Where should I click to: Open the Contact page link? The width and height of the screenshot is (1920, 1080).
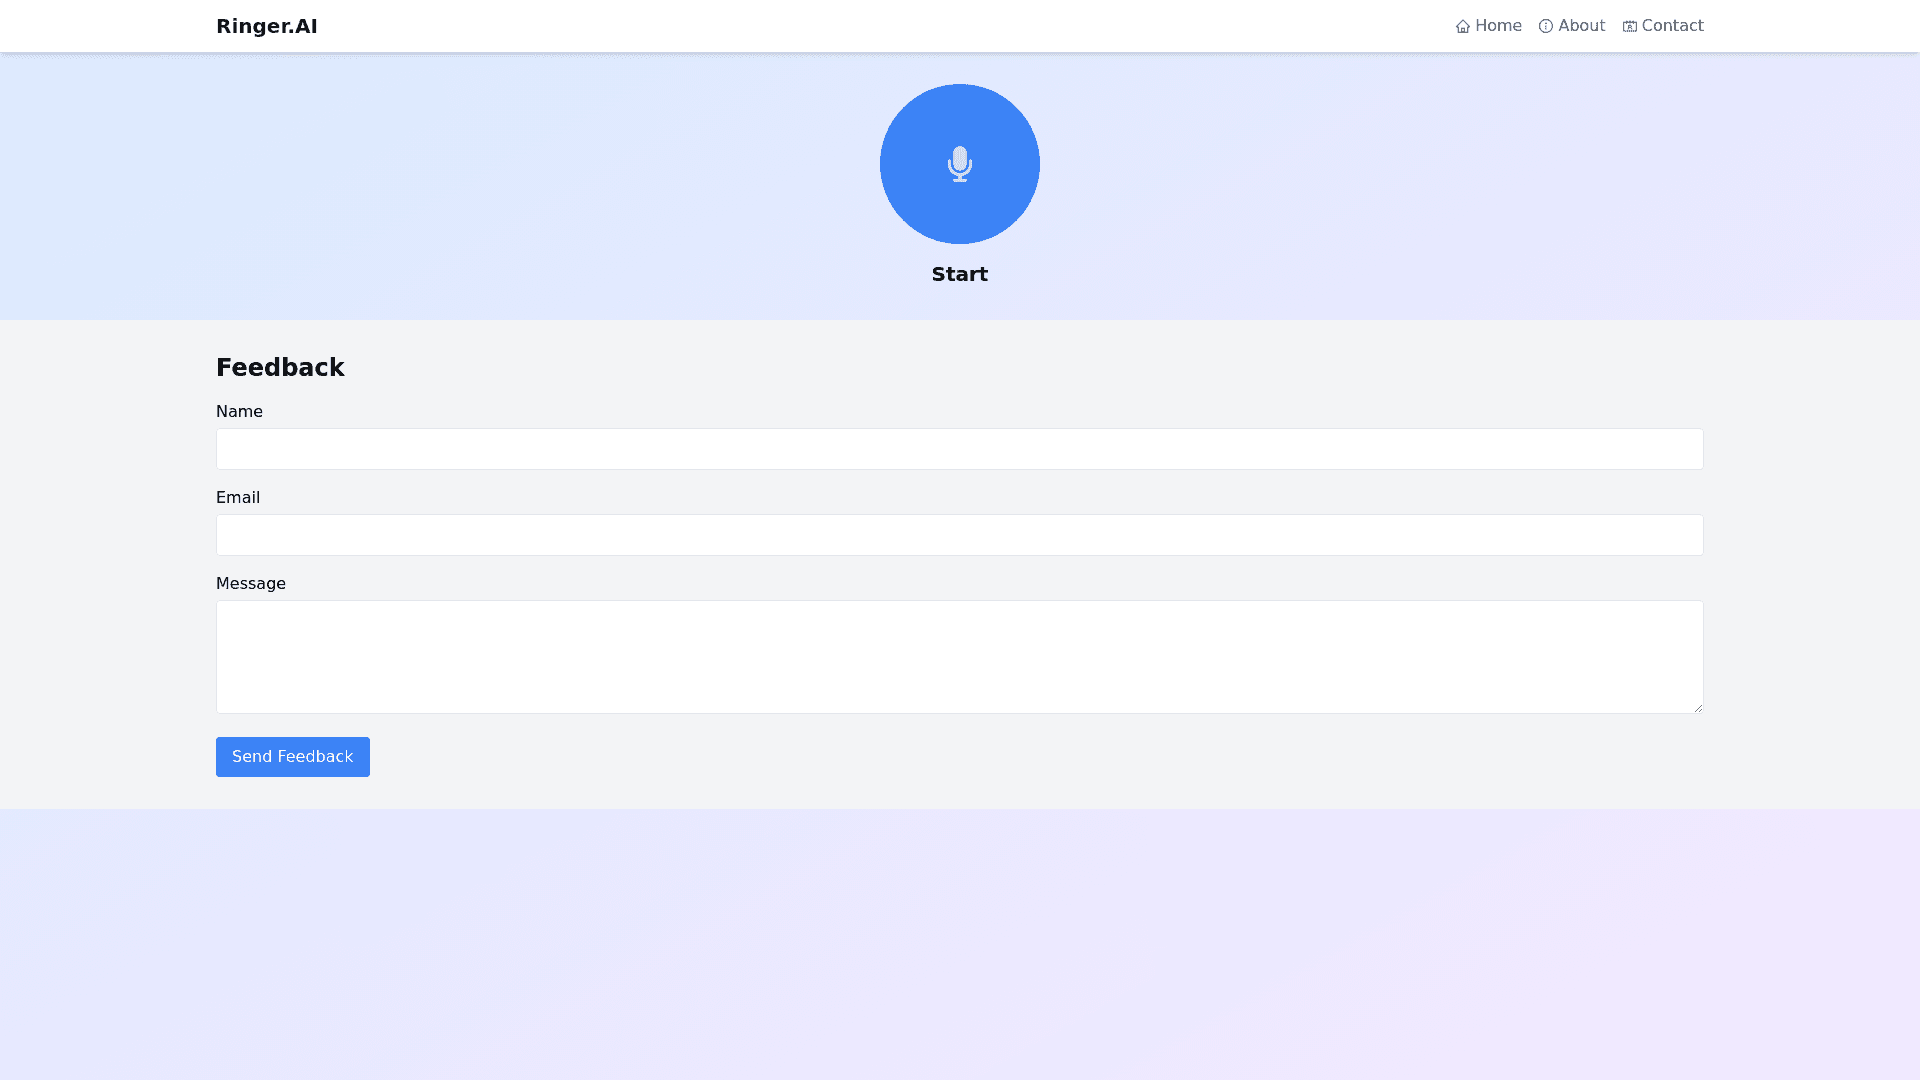(x=1672, y=26)
